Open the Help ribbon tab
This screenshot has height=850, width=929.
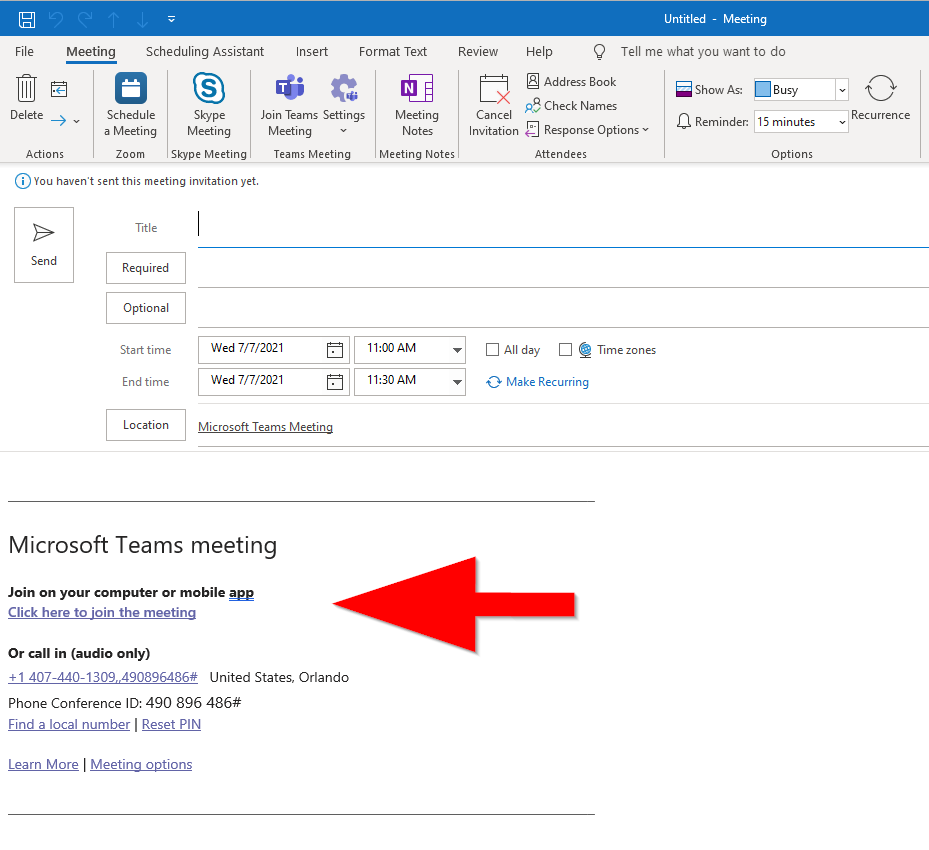coord(539,52)
